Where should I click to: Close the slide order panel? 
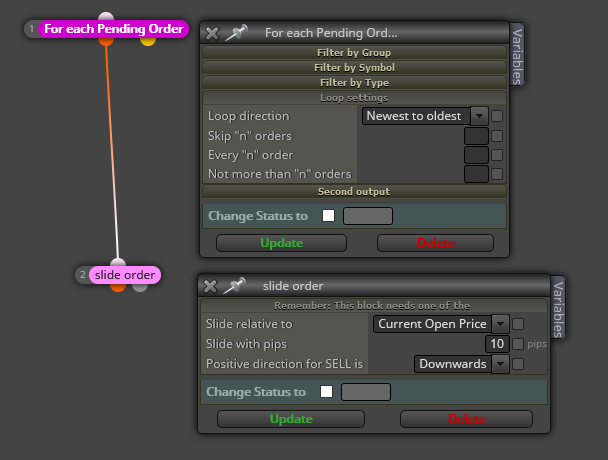click(210, 287)
